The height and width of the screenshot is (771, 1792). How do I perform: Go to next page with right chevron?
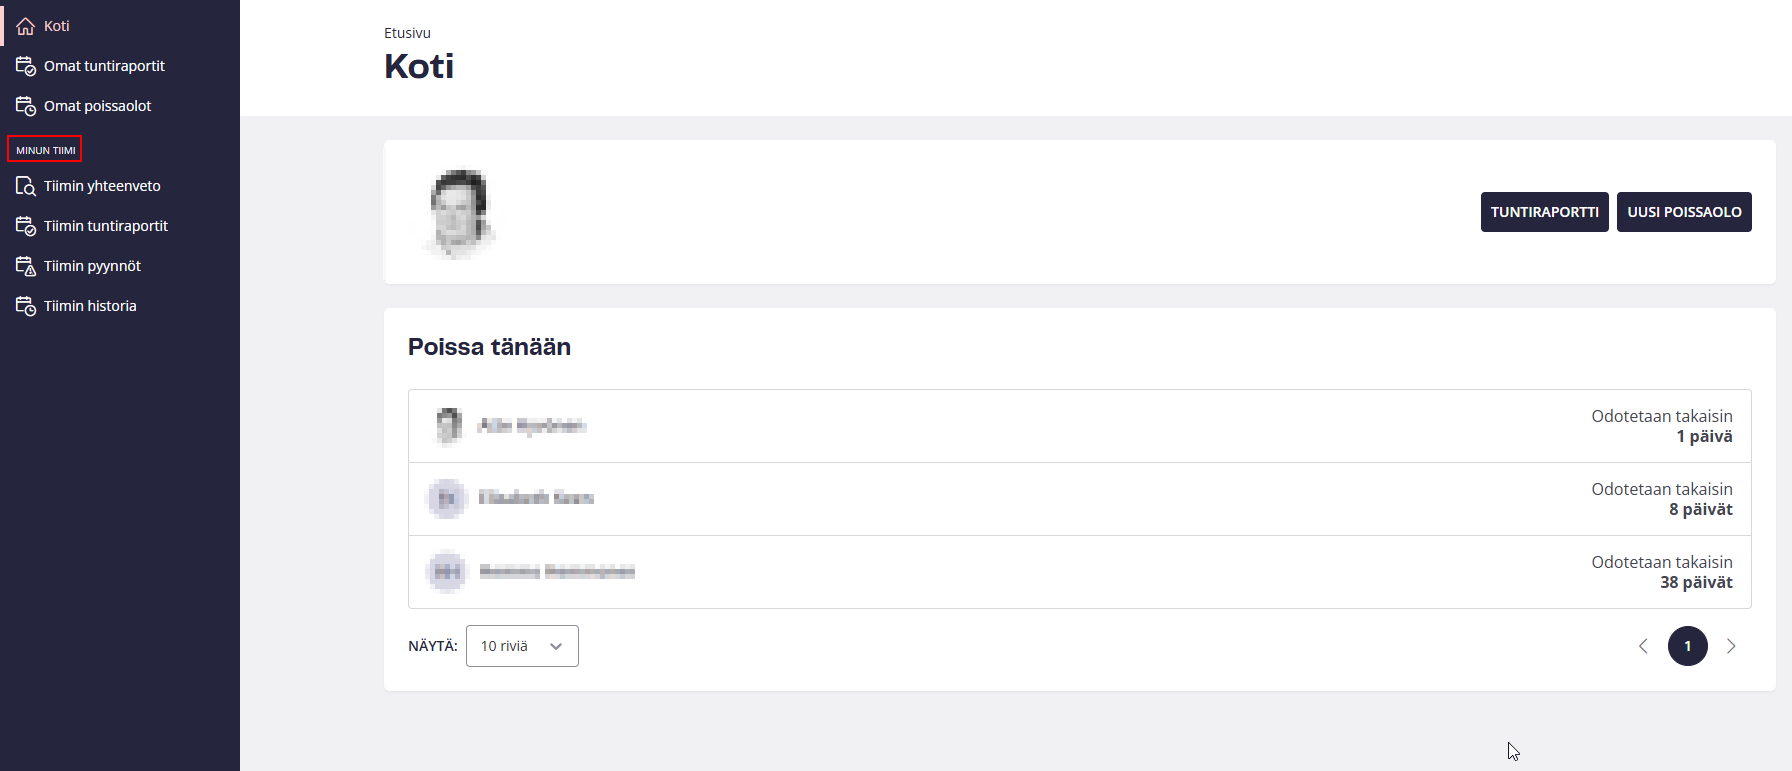click(x=1731, y=646)
